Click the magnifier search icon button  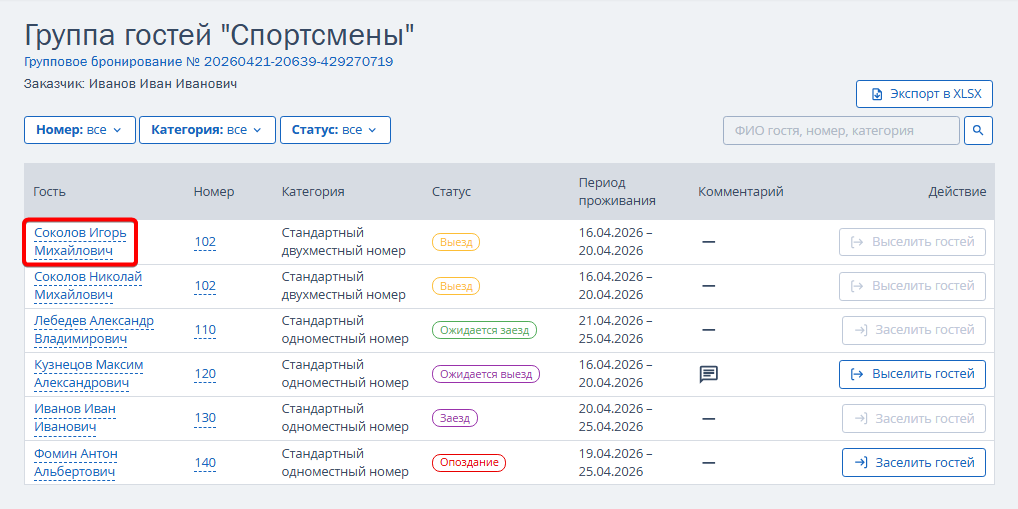tap(978, 130)
